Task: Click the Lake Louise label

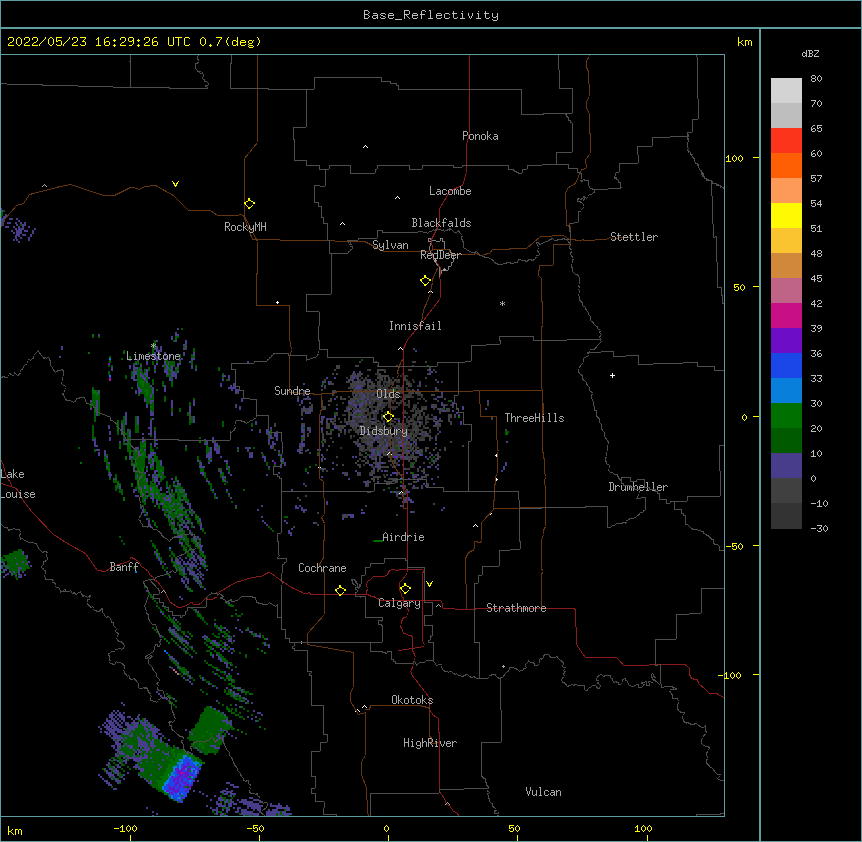Action: [18, 484]
